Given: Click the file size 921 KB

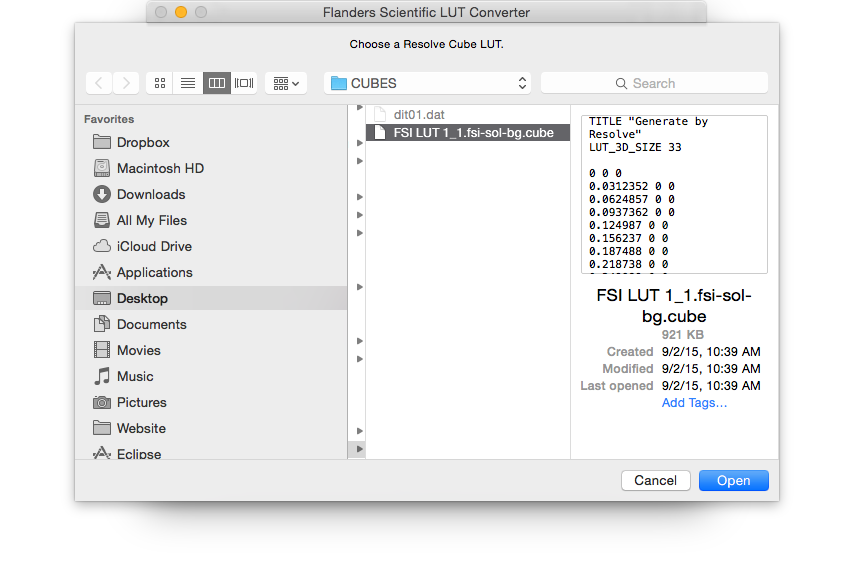Looking at the screenshot, I should click(682, 334).
